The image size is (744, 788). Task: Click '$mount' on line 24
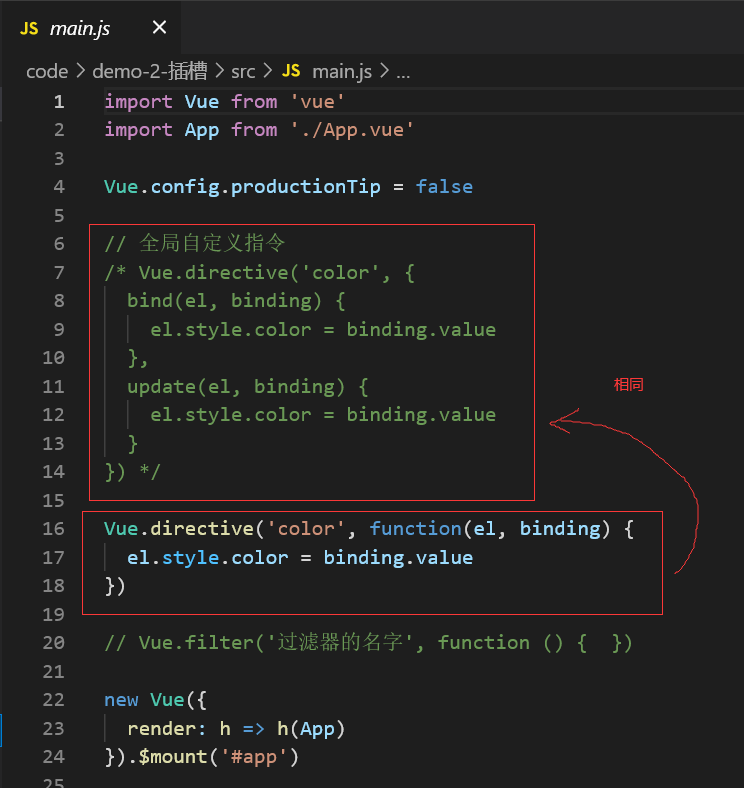click(173, 757)
